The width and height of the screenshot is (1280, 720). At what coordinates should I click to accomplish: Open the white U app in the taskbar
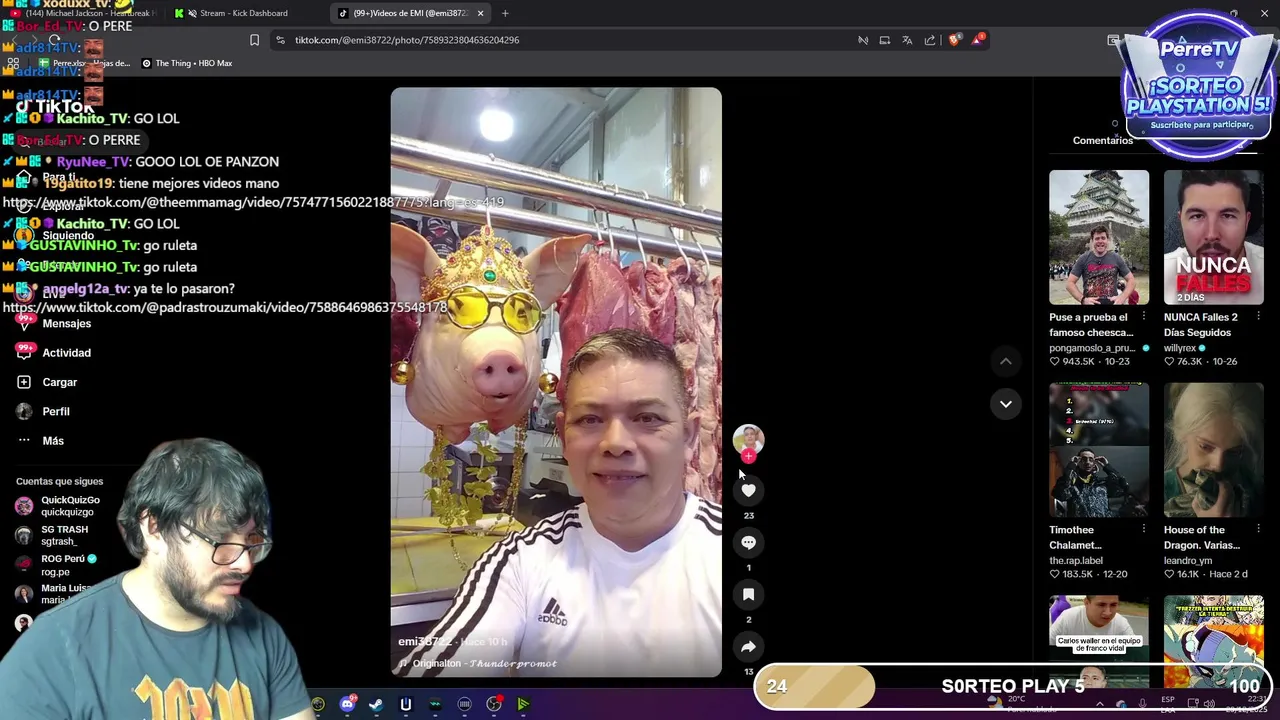(406, 704)
